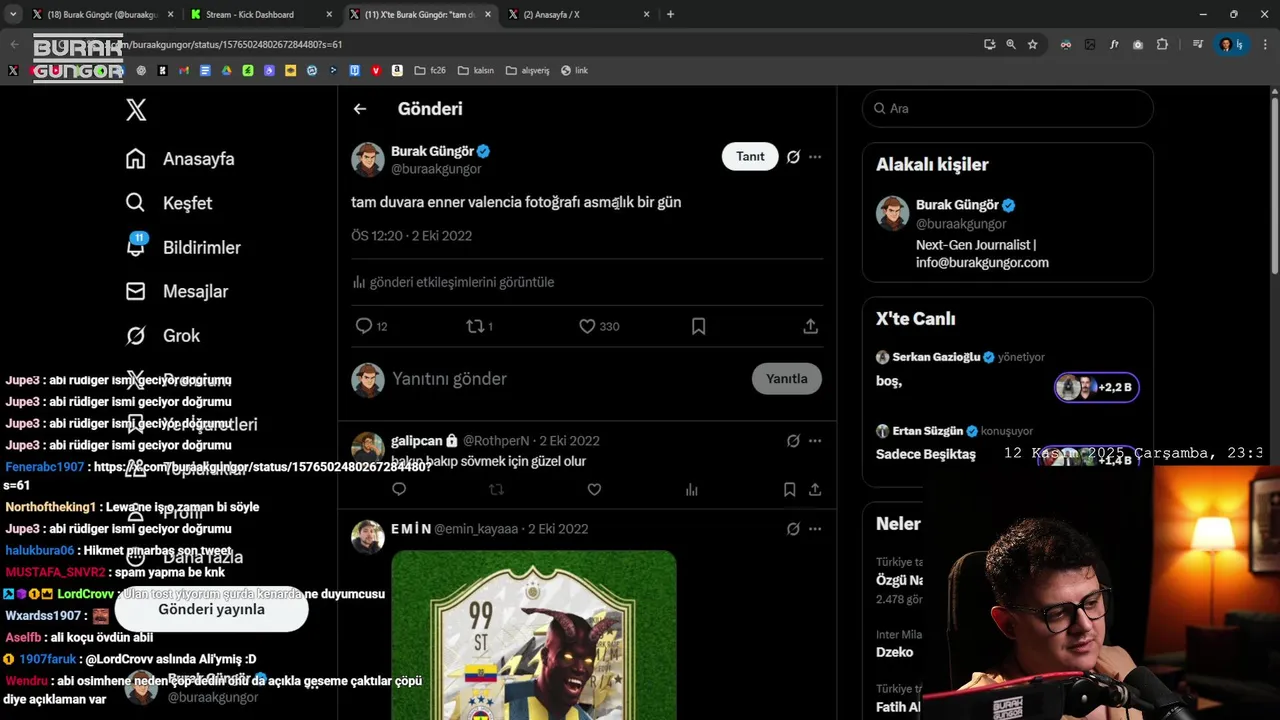Viewport: 1280px width, 720px height.
Task: Click the X logo in the sidebar
Action: [x=136, y=110]
